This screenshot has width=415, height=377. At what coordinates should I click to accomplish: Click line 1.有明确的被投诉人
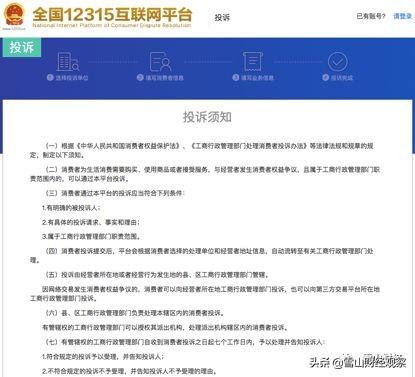click(x=71, y=208)
